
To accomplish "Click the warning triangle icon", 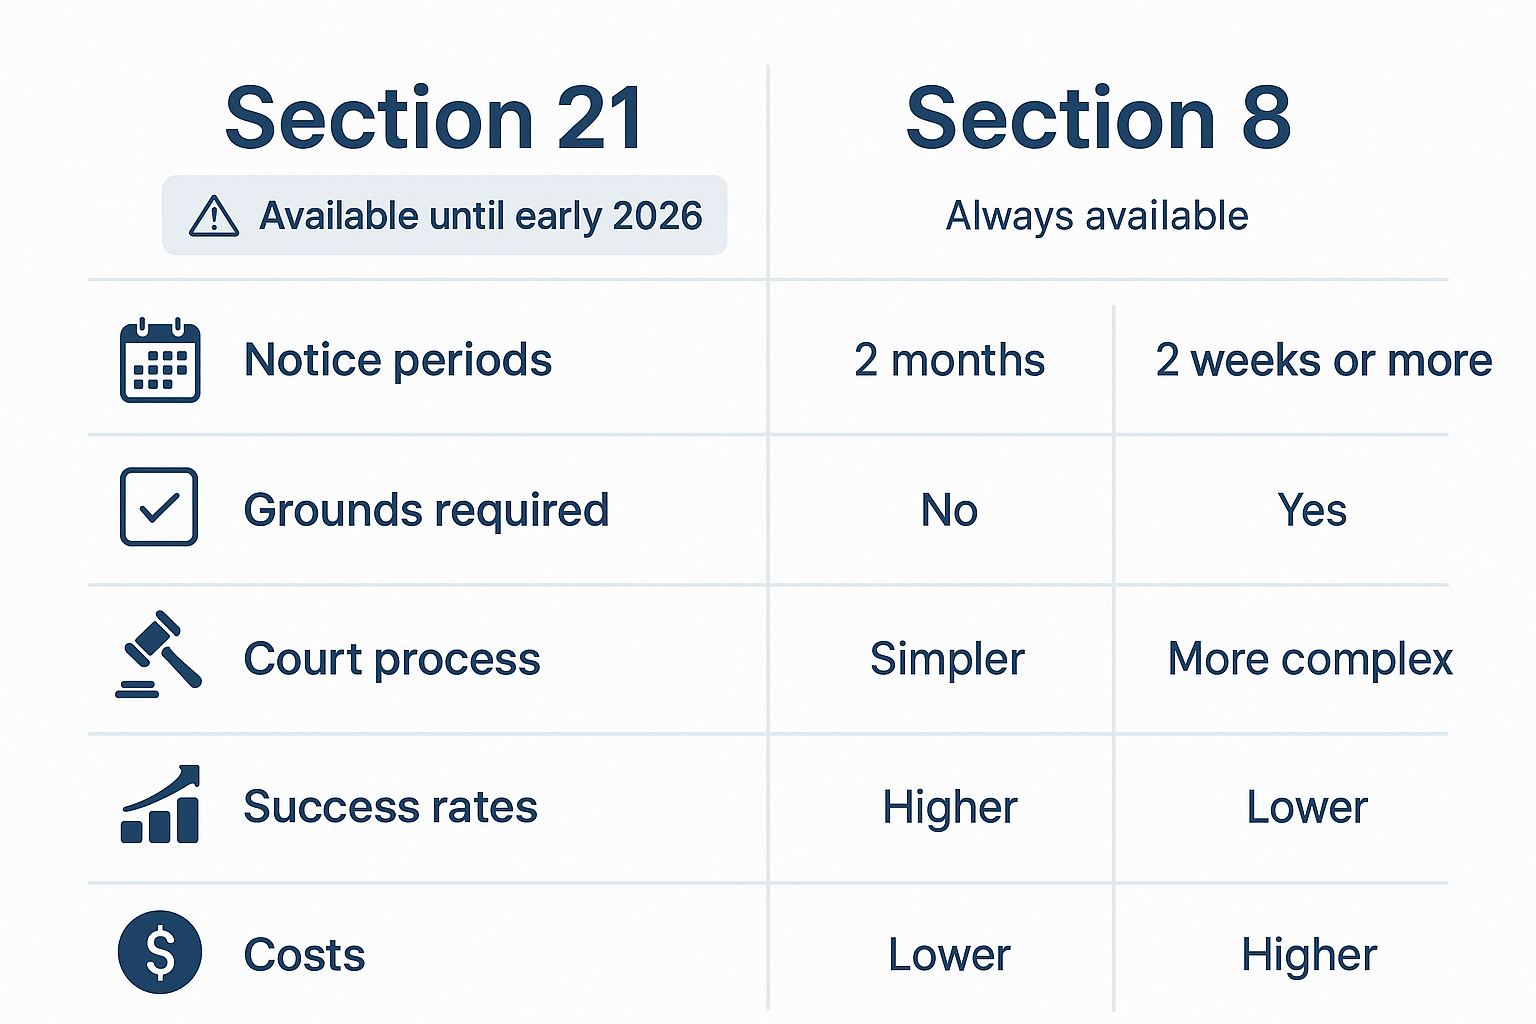I will (214, 216).
